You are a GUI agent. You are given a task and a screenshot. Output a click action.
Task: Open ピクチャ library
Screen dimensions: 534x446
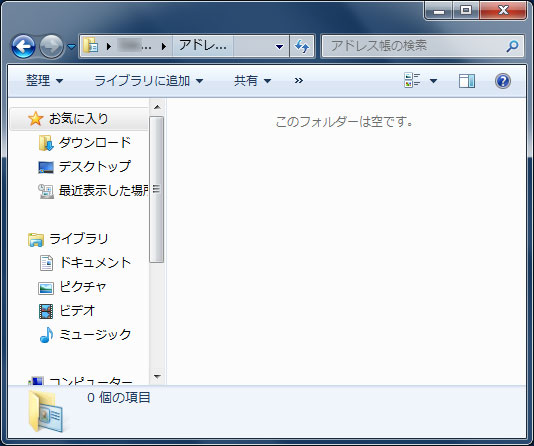click(83, 287)
